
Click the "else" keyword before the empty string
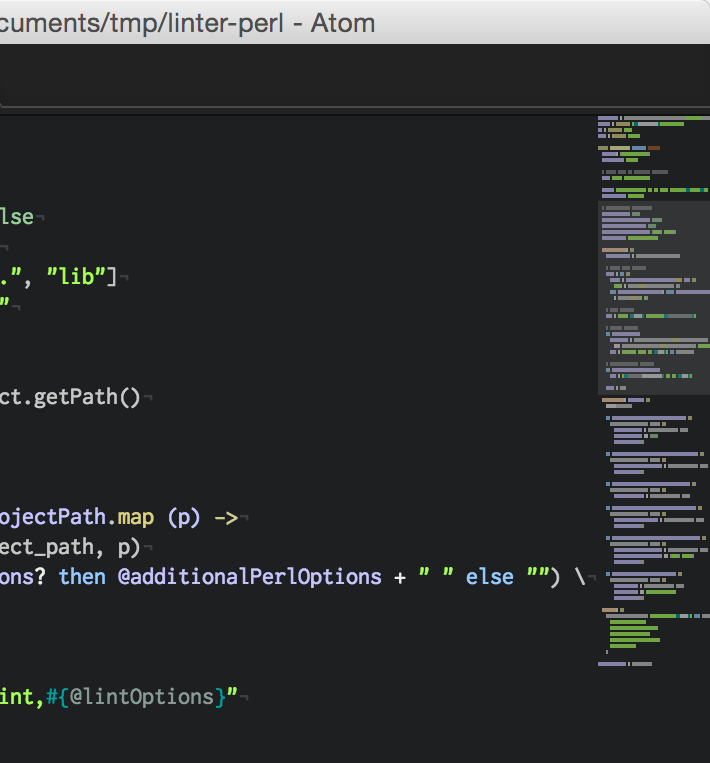[x=490, y=577]
